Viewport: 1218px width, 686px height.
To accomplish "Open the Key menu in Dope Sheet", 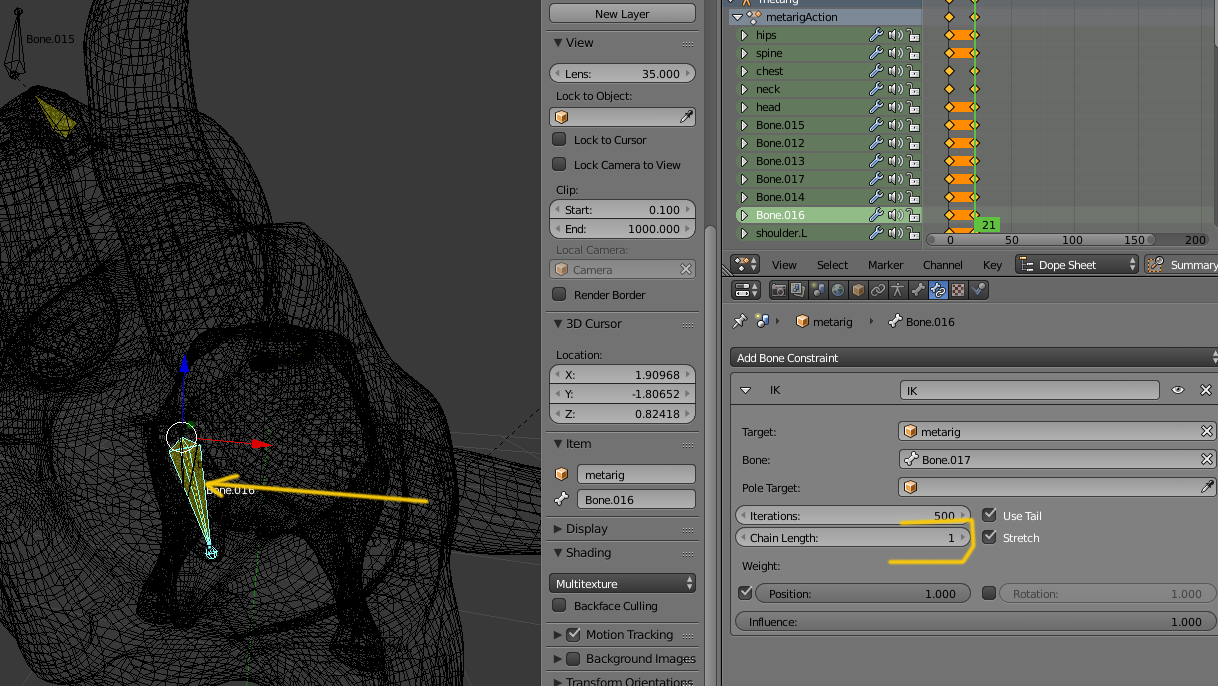I will 992,265.
